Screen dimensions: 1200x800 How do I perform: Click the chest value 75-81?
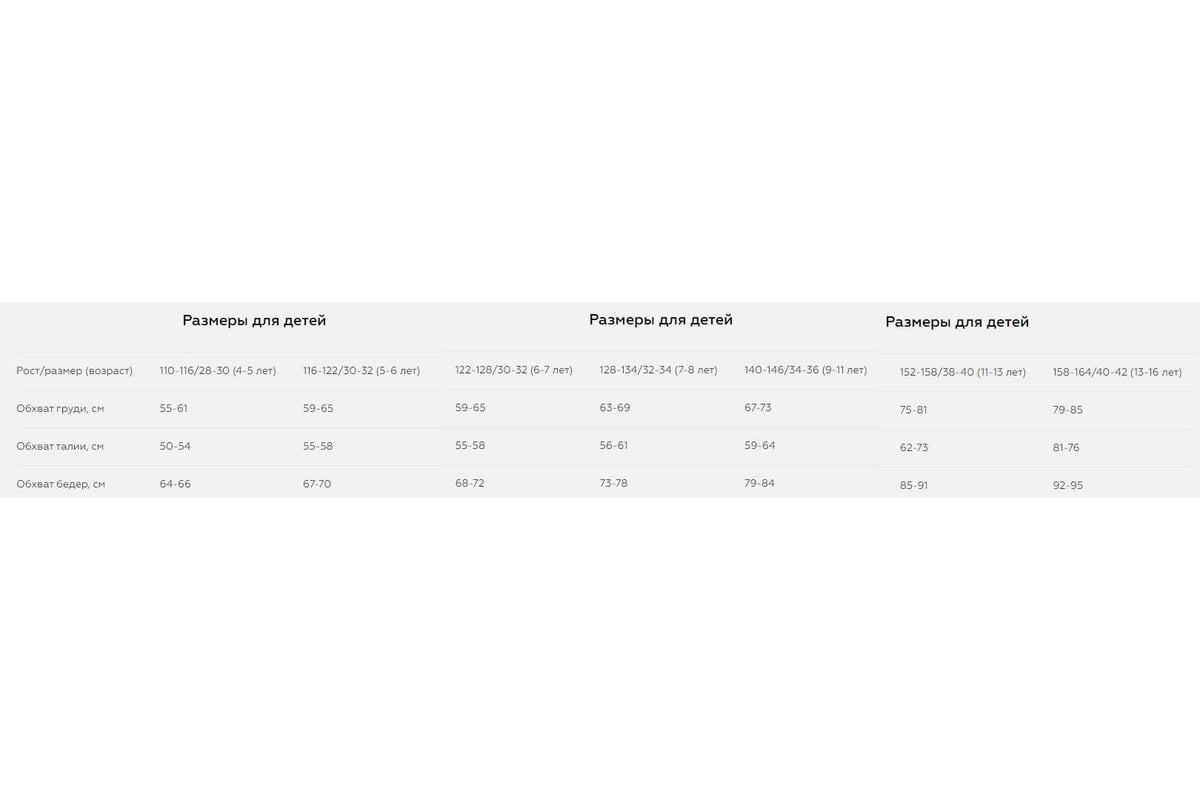click(913, 410)
